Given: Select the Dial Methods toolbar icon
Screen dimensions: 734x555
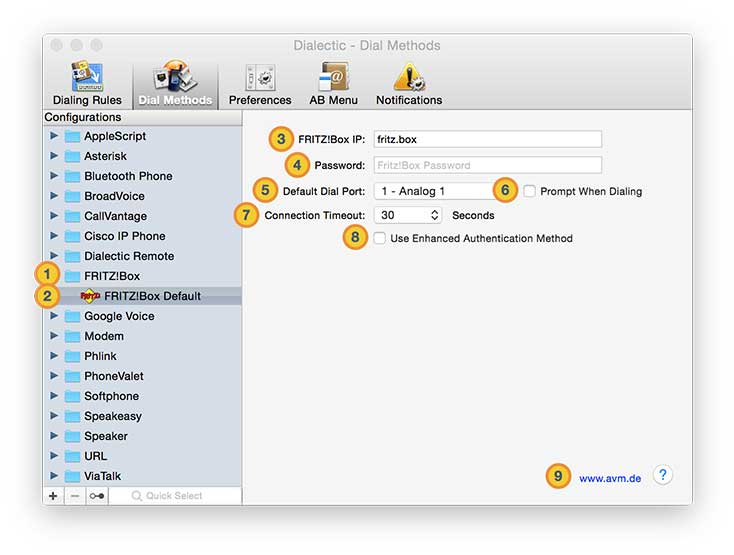Looking at the screenshot, I should click(176, 83).
